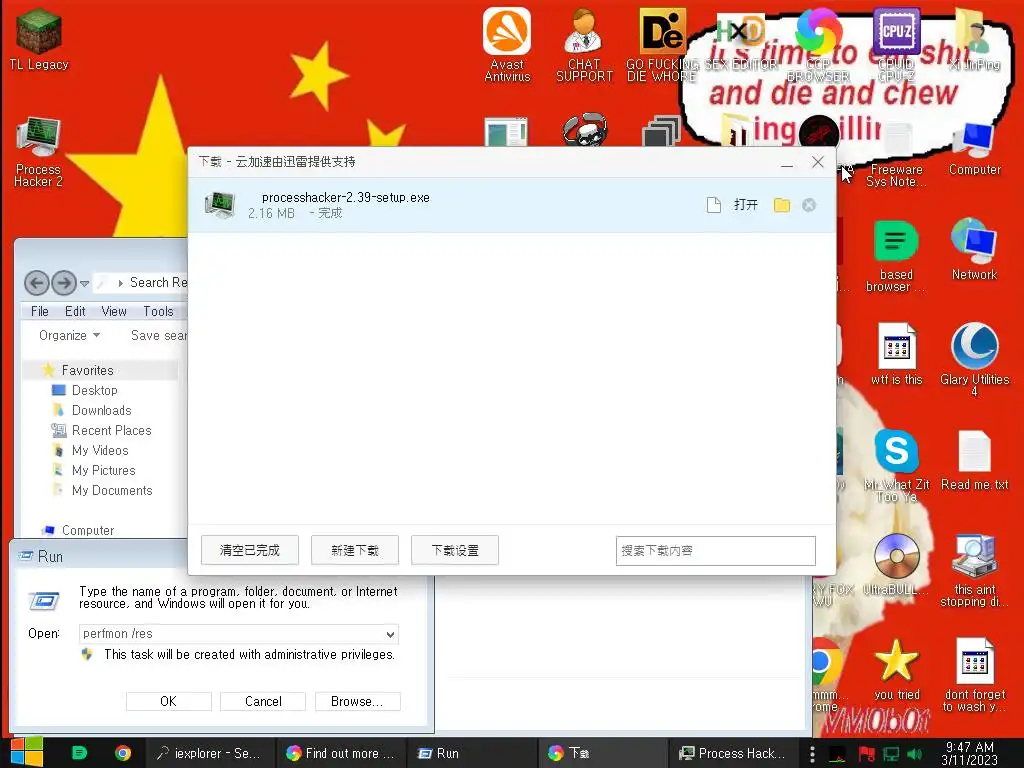Select the Process Hacker 2 desktop icon

[x=39, y=152]
